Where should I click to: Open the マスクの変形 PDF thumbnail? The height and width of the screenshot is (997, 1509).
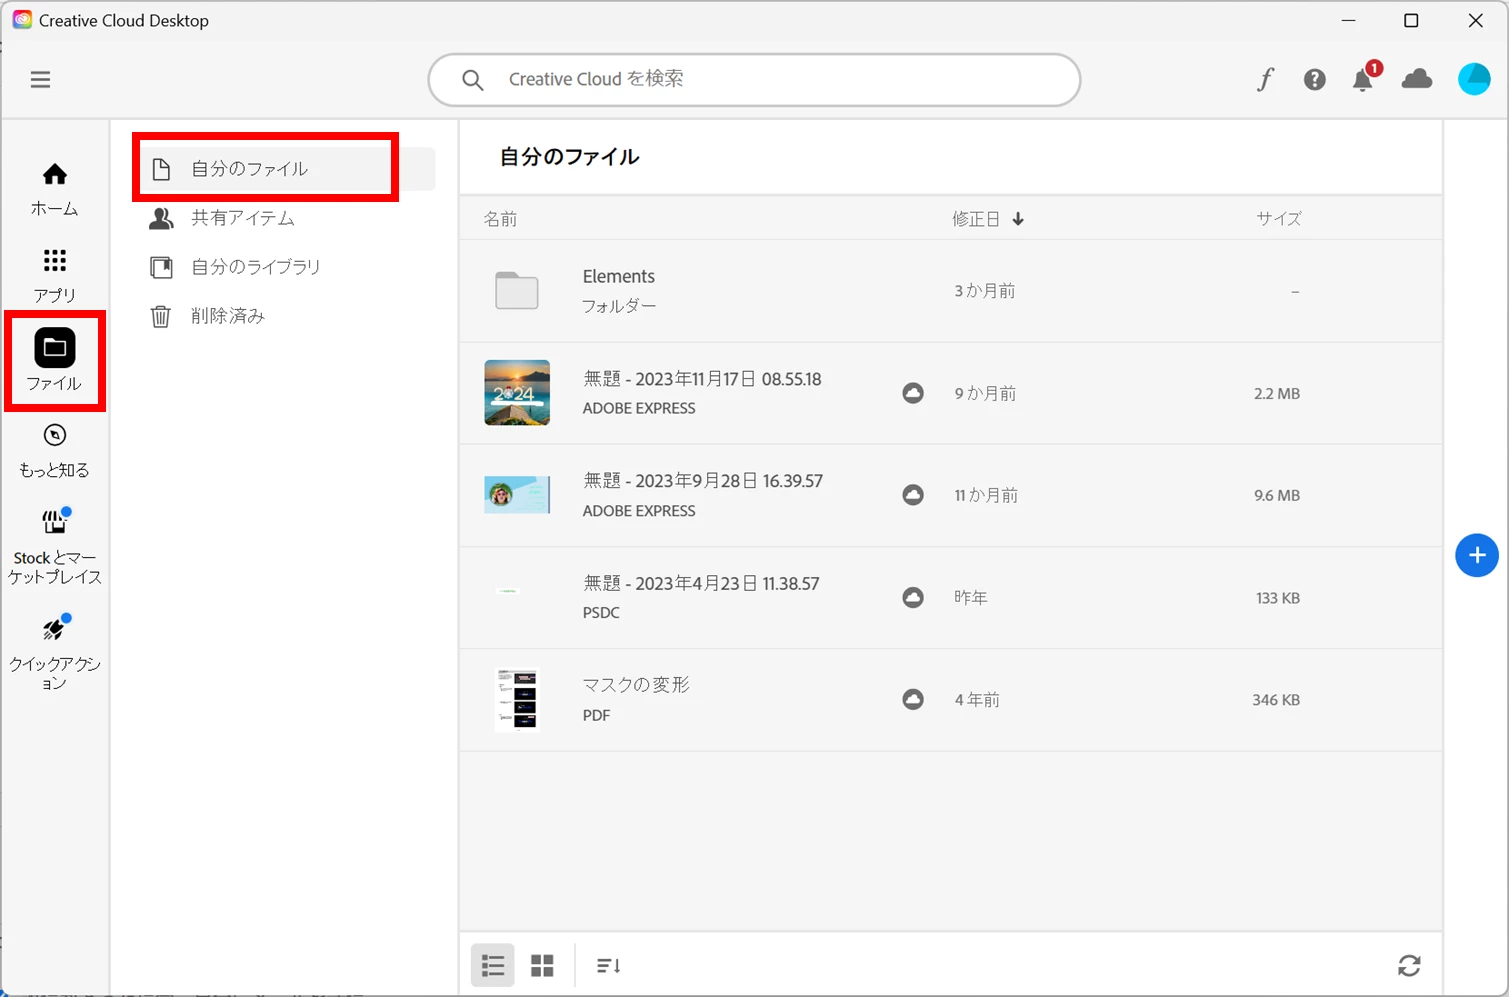click(x=517, y=700)
